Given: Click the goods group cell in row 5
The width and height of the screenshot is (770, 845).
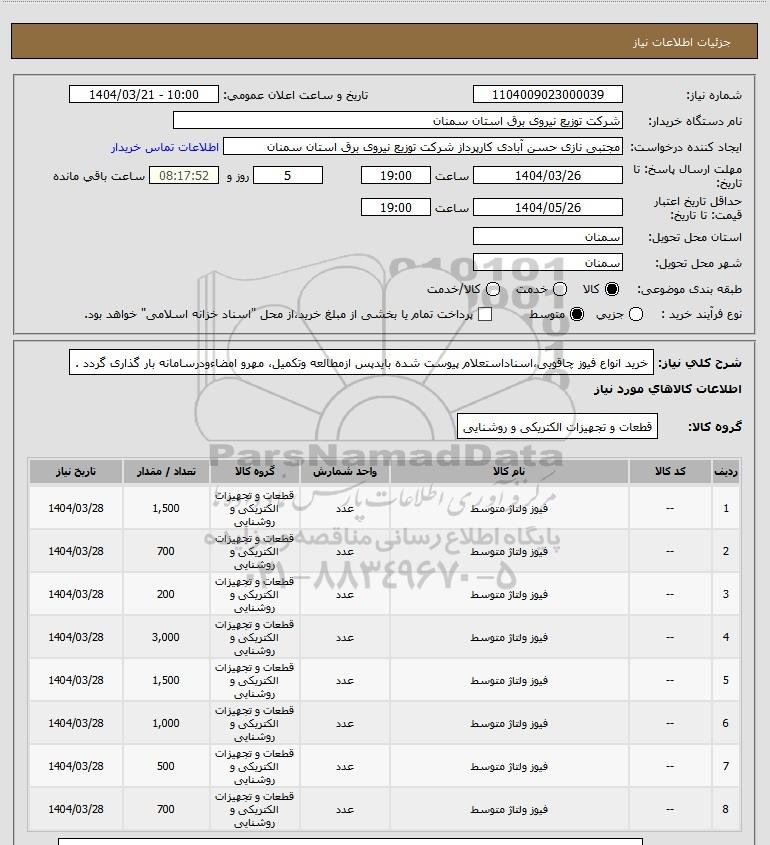Looking at the screenshot, I should coord(254,680).
